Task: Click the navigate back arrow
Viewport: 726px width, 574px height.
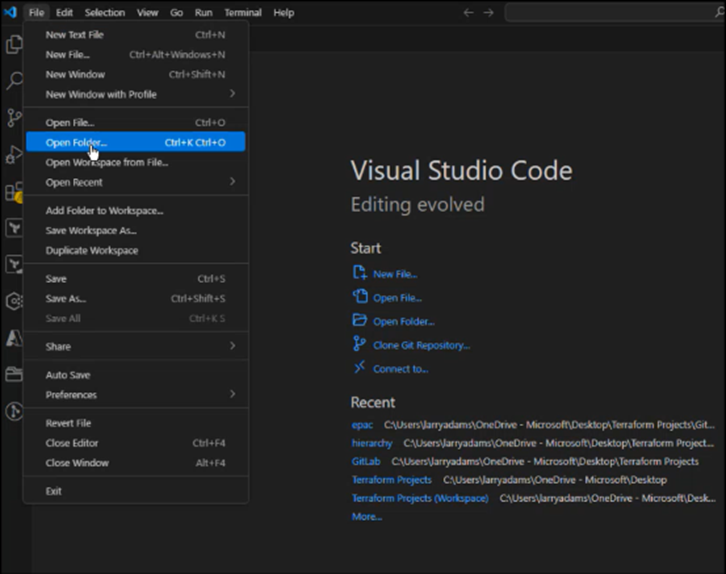Action: [x=469, y=12]
